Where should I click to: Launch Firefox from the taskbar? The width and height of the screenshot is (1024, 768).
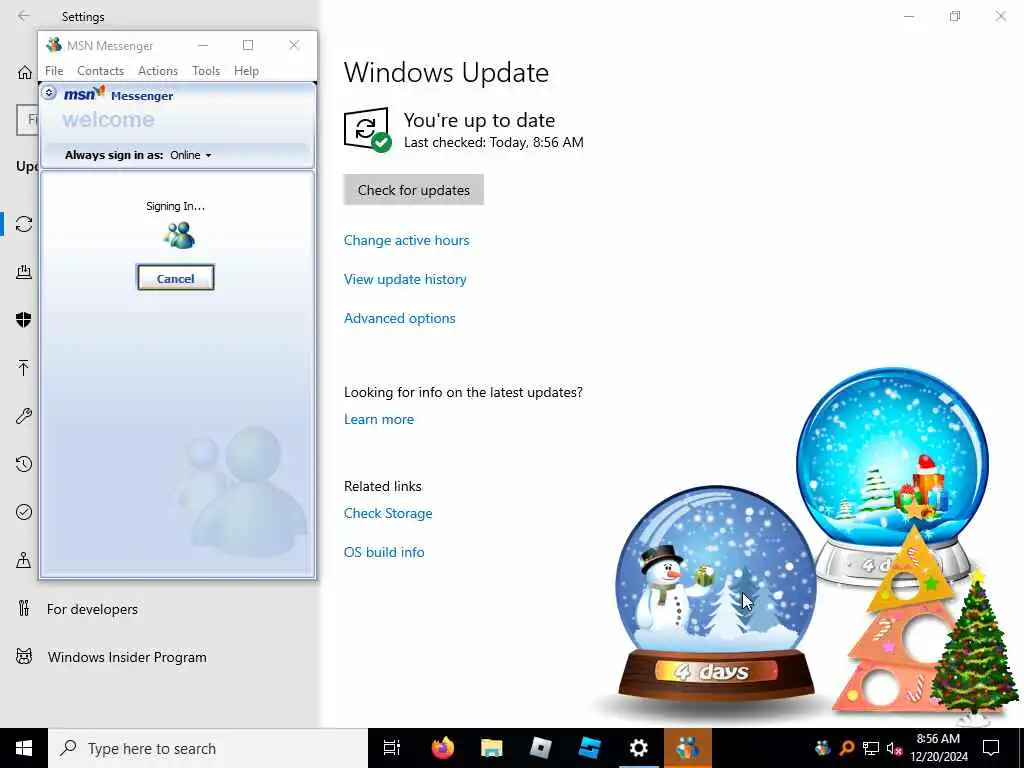point(443,748)
